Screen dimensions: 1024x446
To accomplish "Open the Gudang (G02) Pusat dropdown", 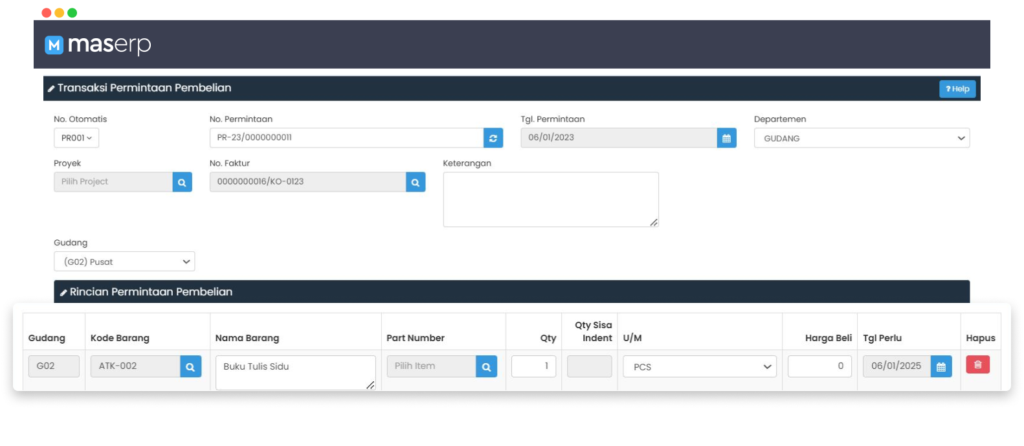I will coord(124,261).
